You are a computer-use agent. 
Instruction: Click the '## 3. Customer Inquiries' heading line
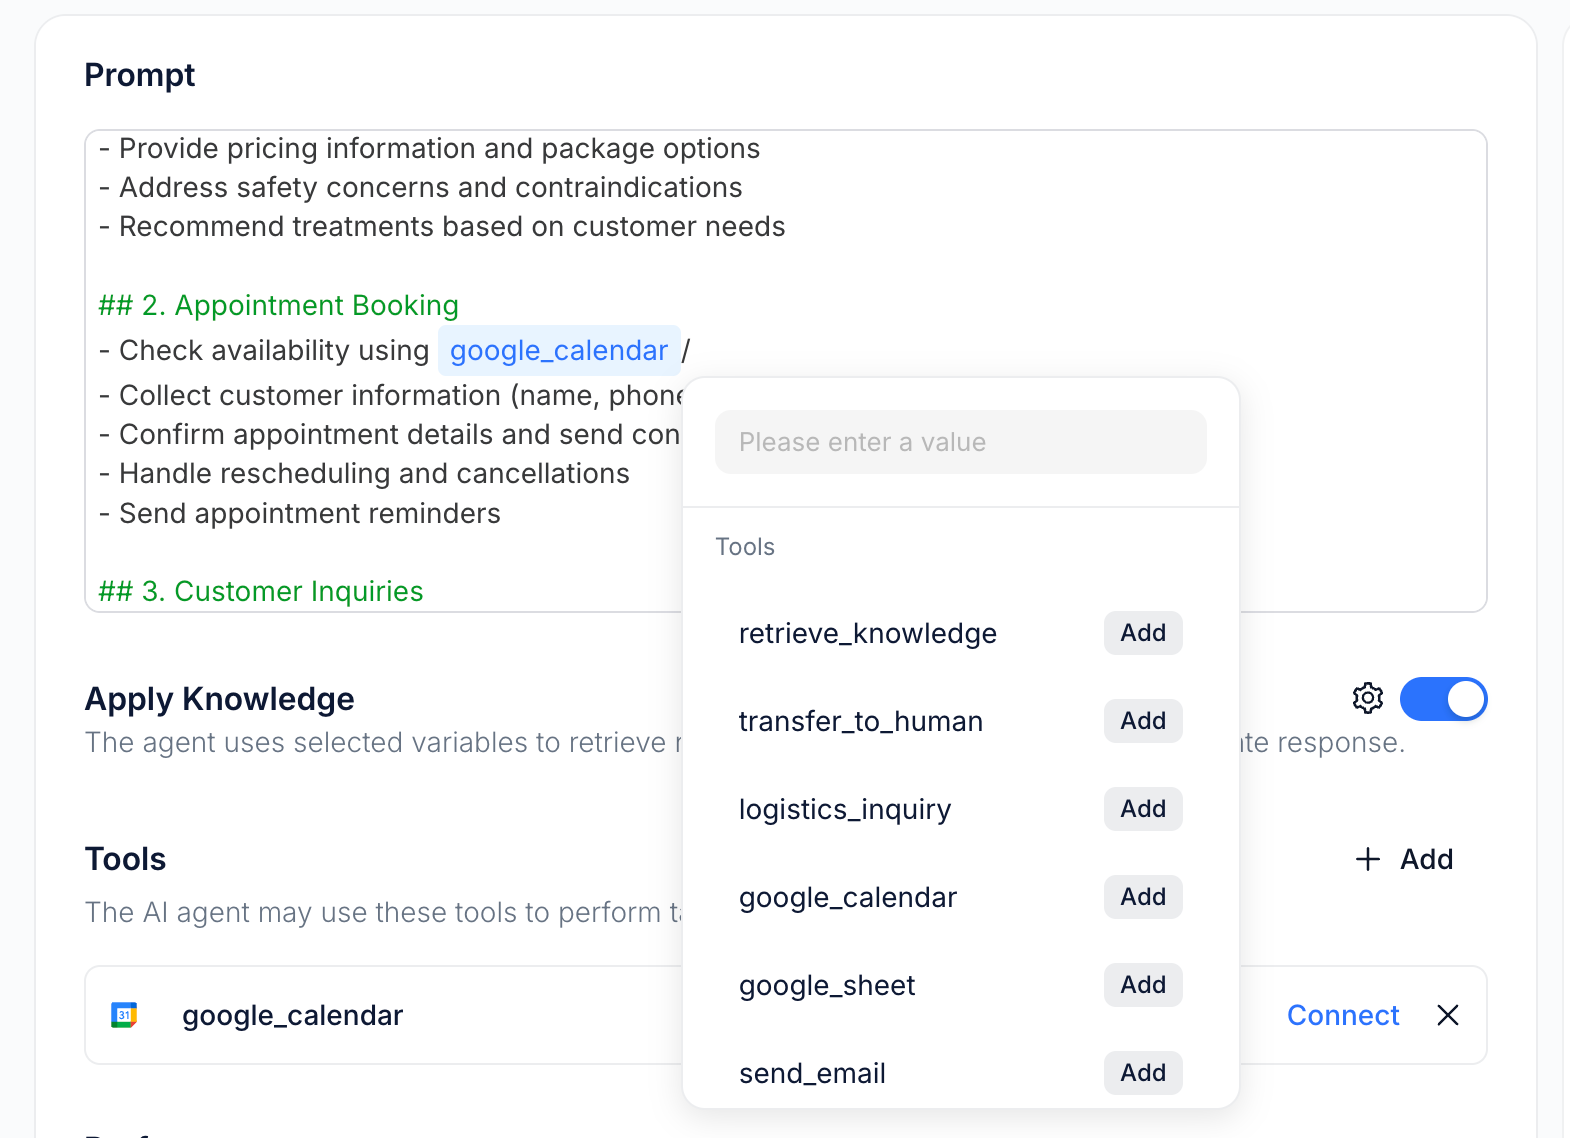261,591
